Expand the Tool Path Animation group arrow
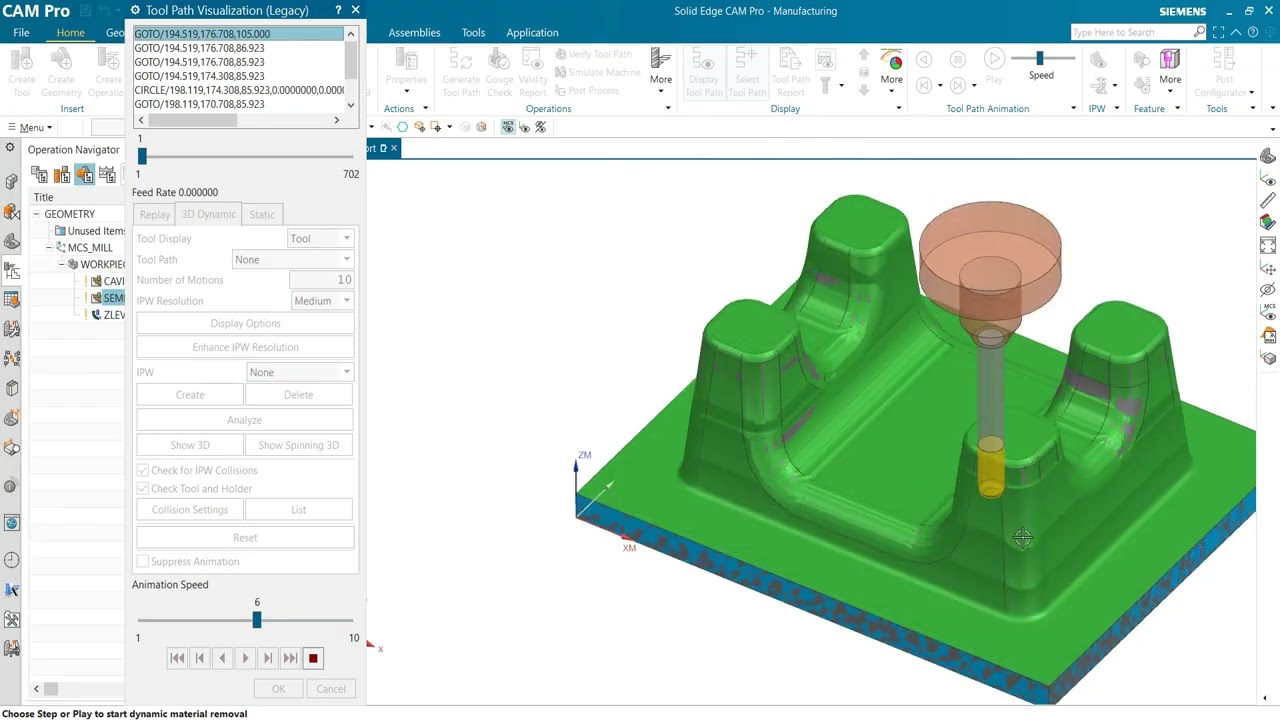Image resolution: width=1280 pixels, height=720 pixels. click(1073, 108)
